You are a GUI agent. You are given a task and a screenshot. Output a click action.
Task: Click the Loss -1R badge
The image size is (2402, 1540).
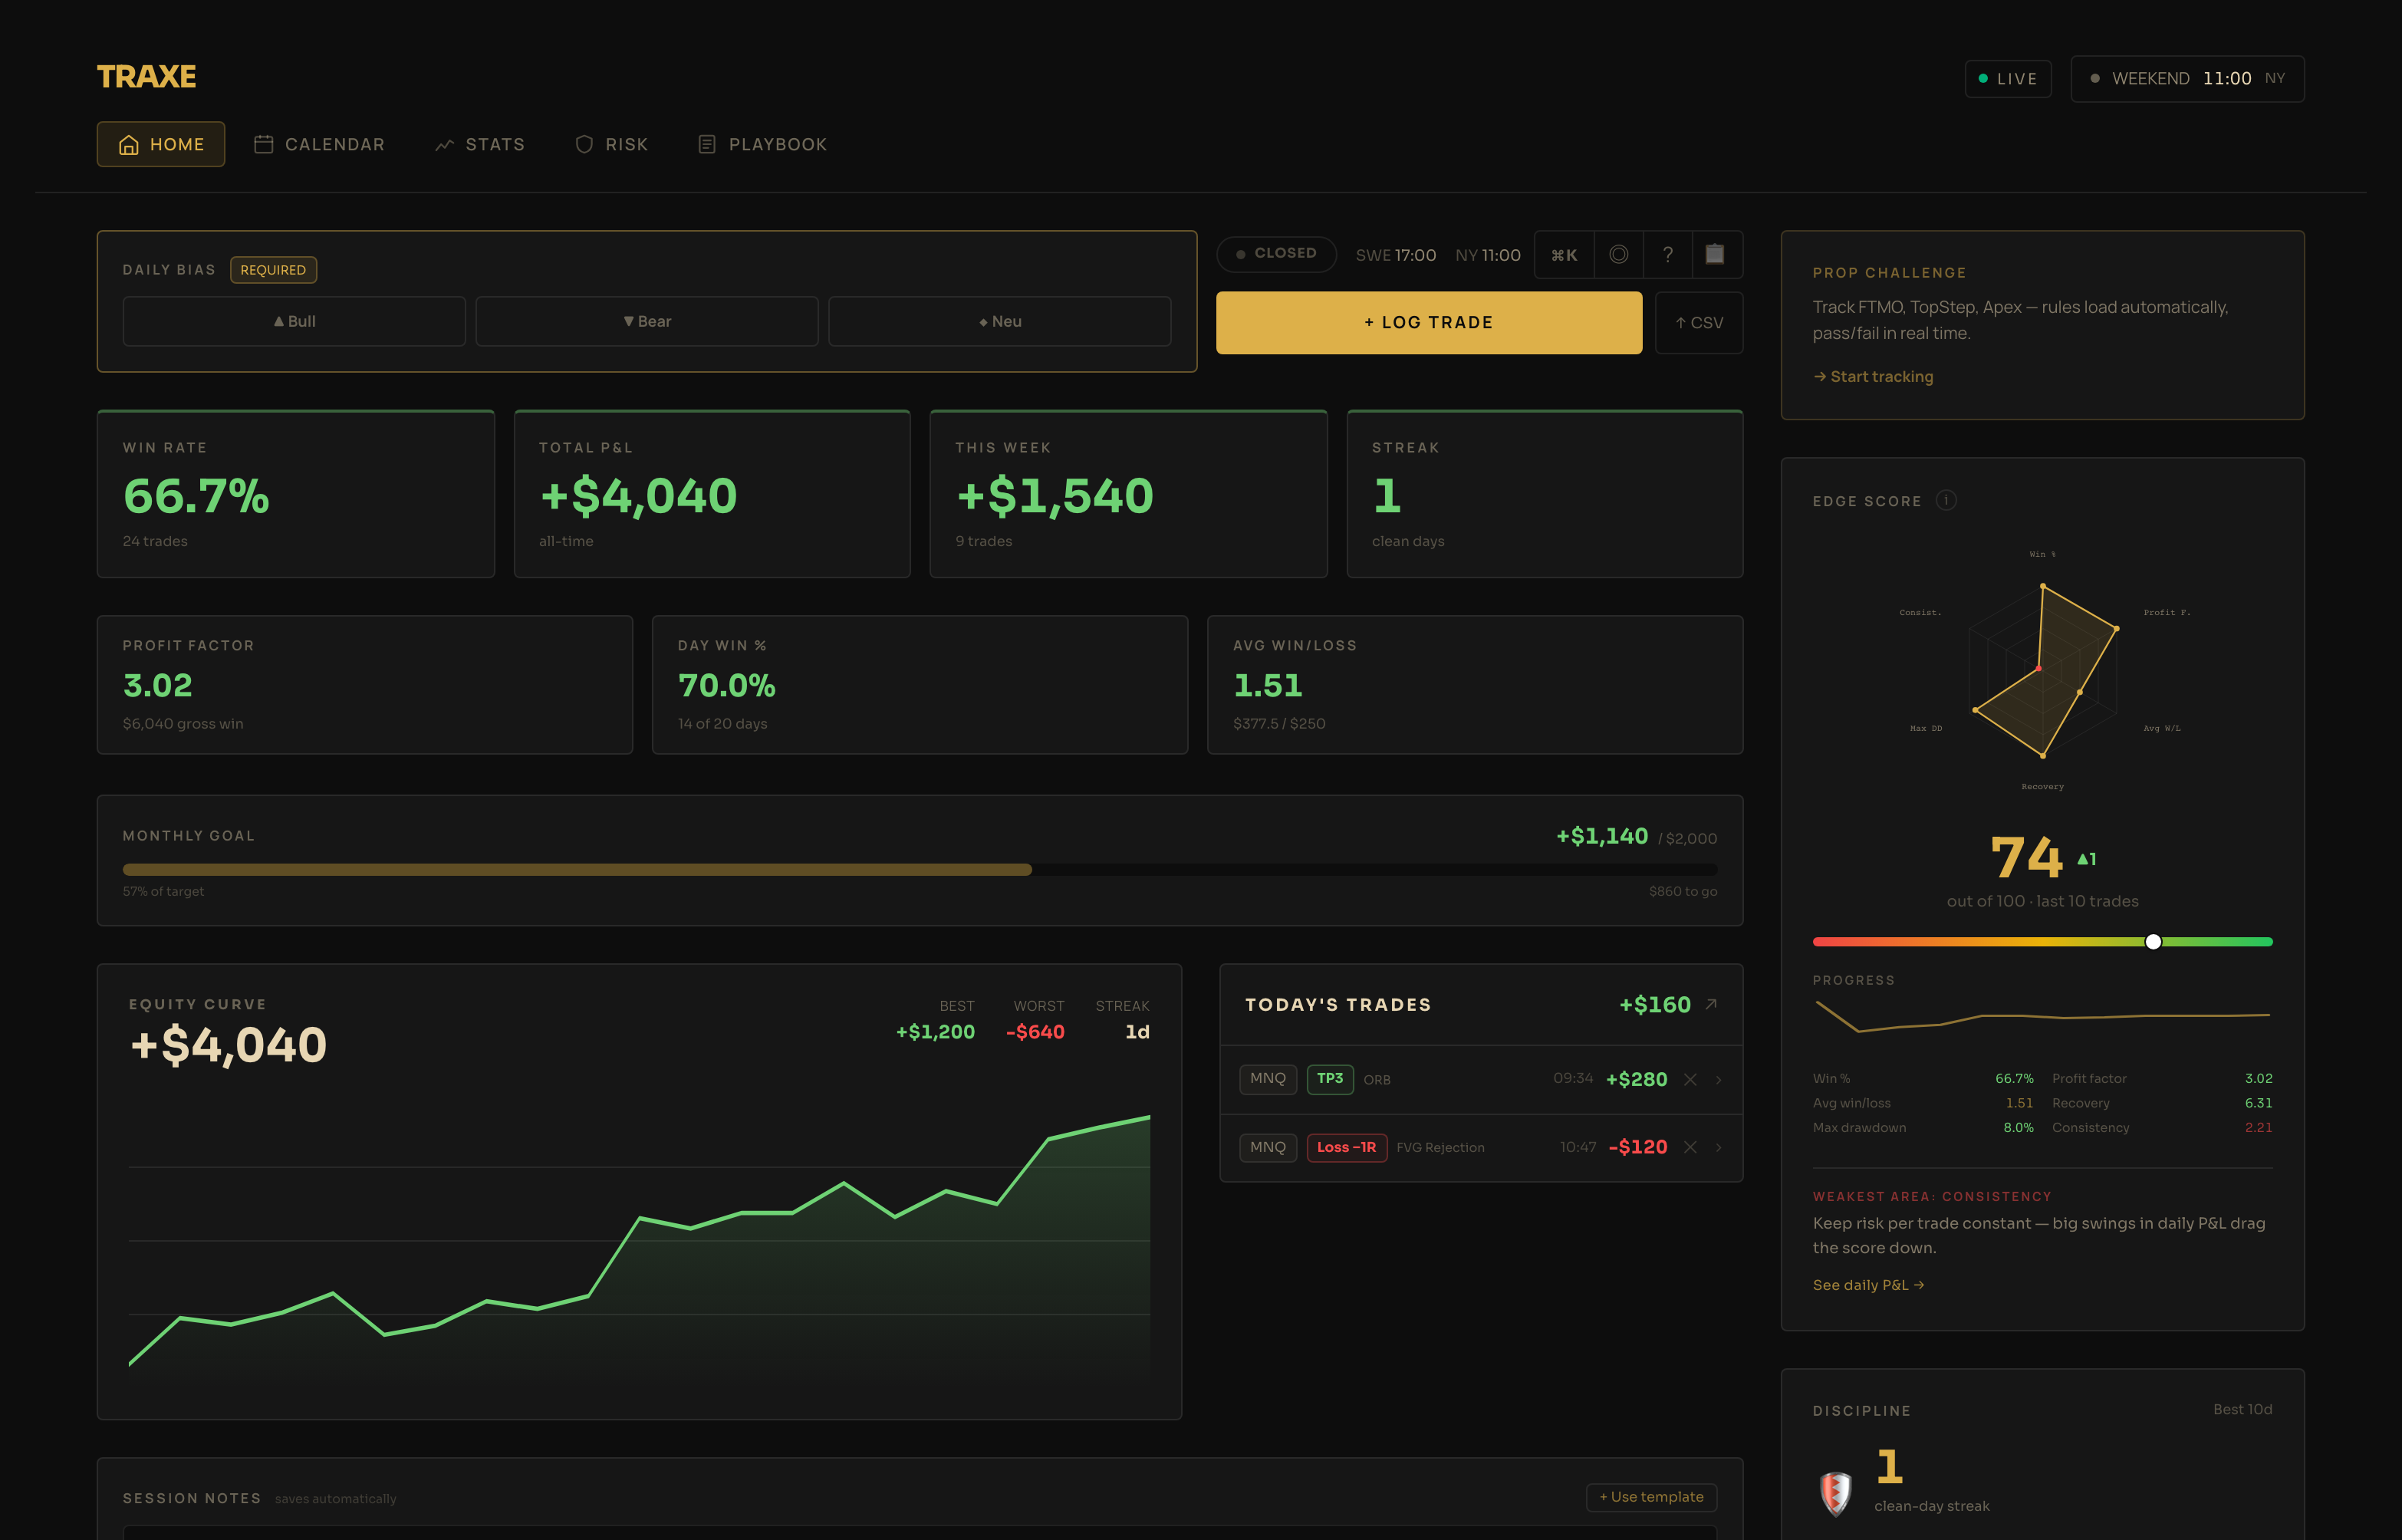(1346, 1147)
